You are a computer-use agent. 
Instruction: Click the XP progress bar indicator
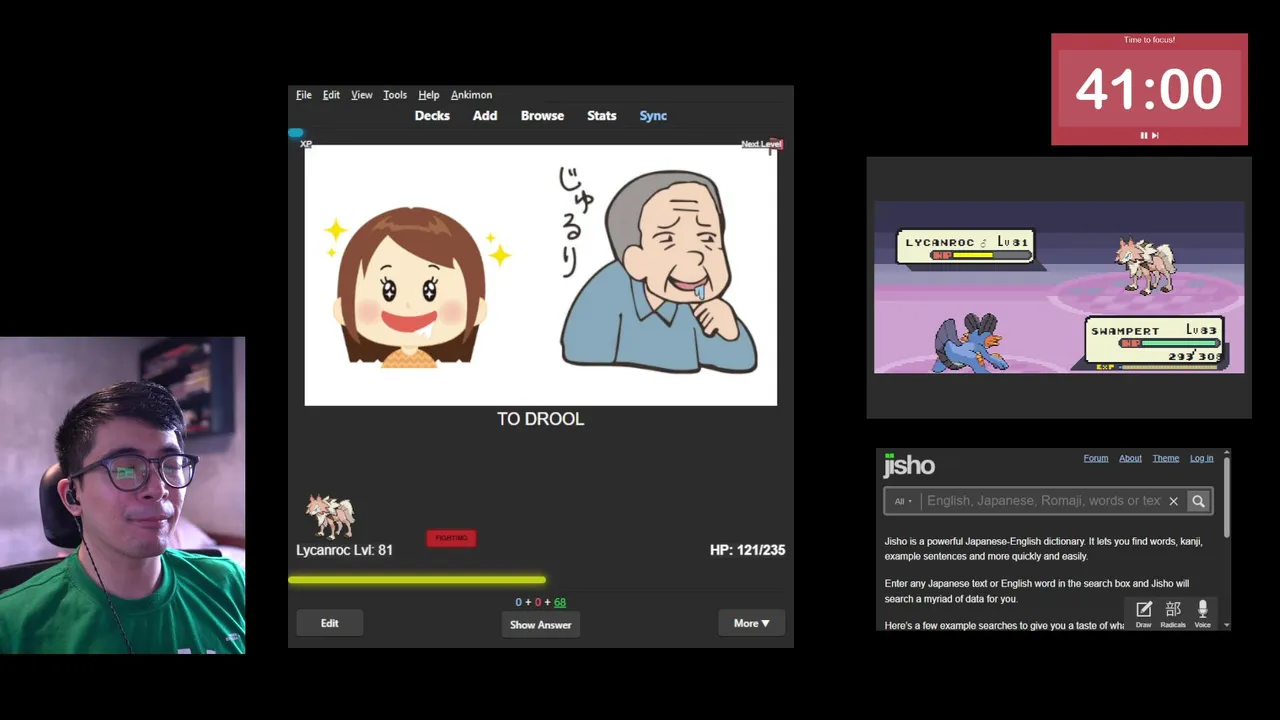[x=295, y=132]
